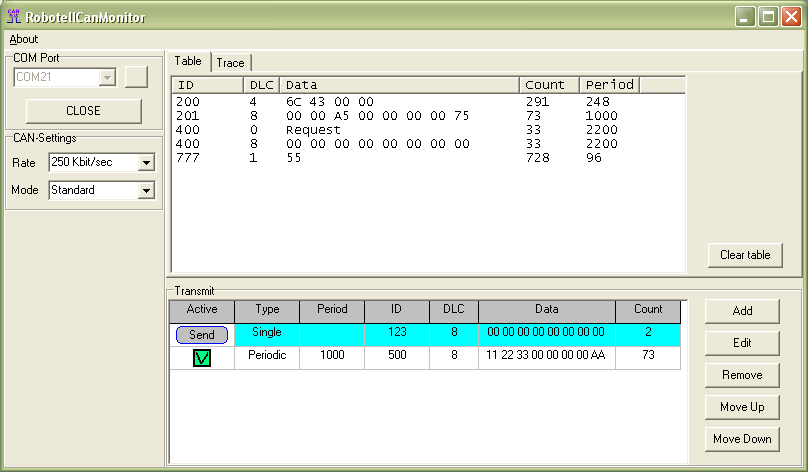The image size is (808, 472).
Task: Select the Periodic transmit row ID 500
Action: 396,357
